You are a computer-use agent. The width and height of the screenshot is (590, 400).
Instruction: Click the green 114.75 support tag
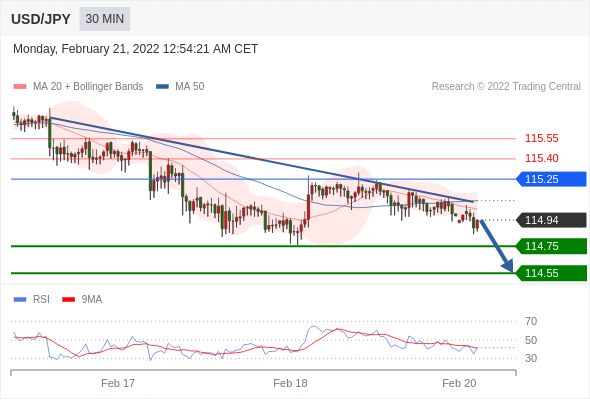551,246
